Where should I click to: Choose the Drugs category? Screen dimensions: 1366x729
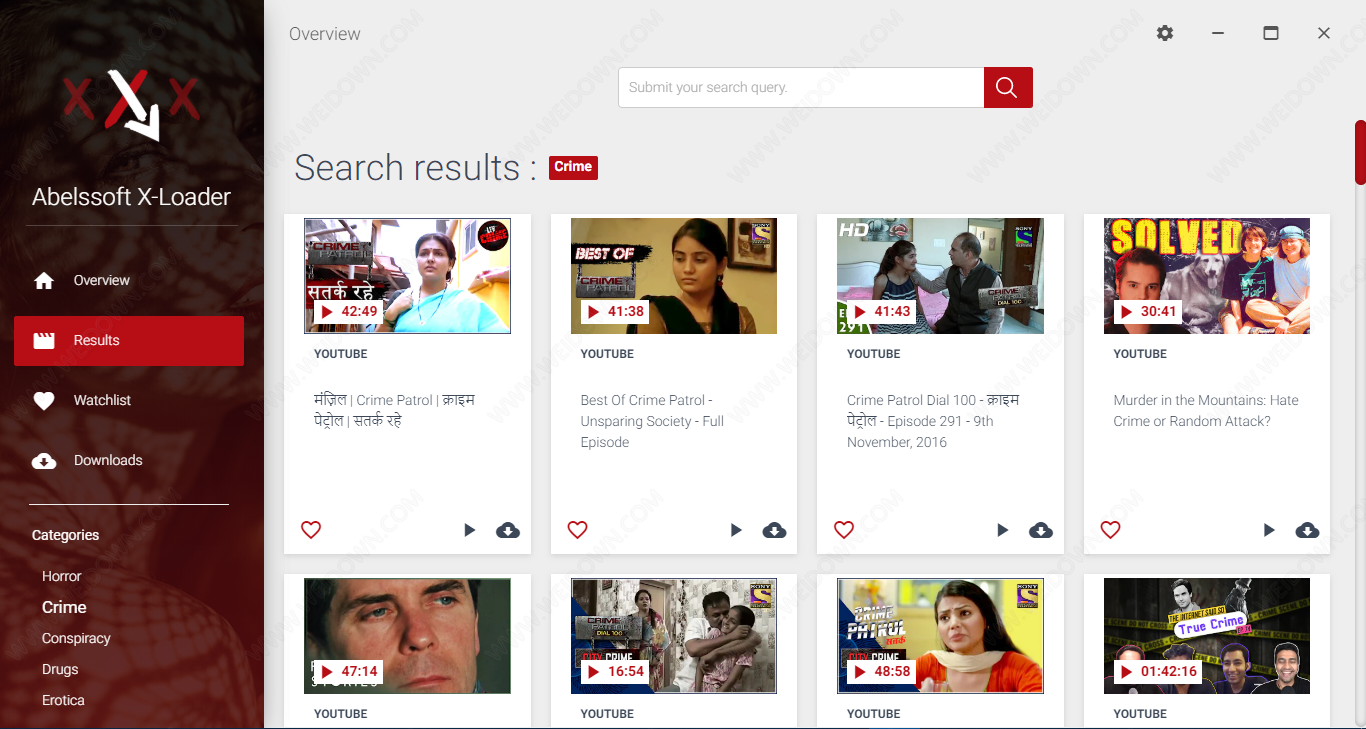click(60, 670)
